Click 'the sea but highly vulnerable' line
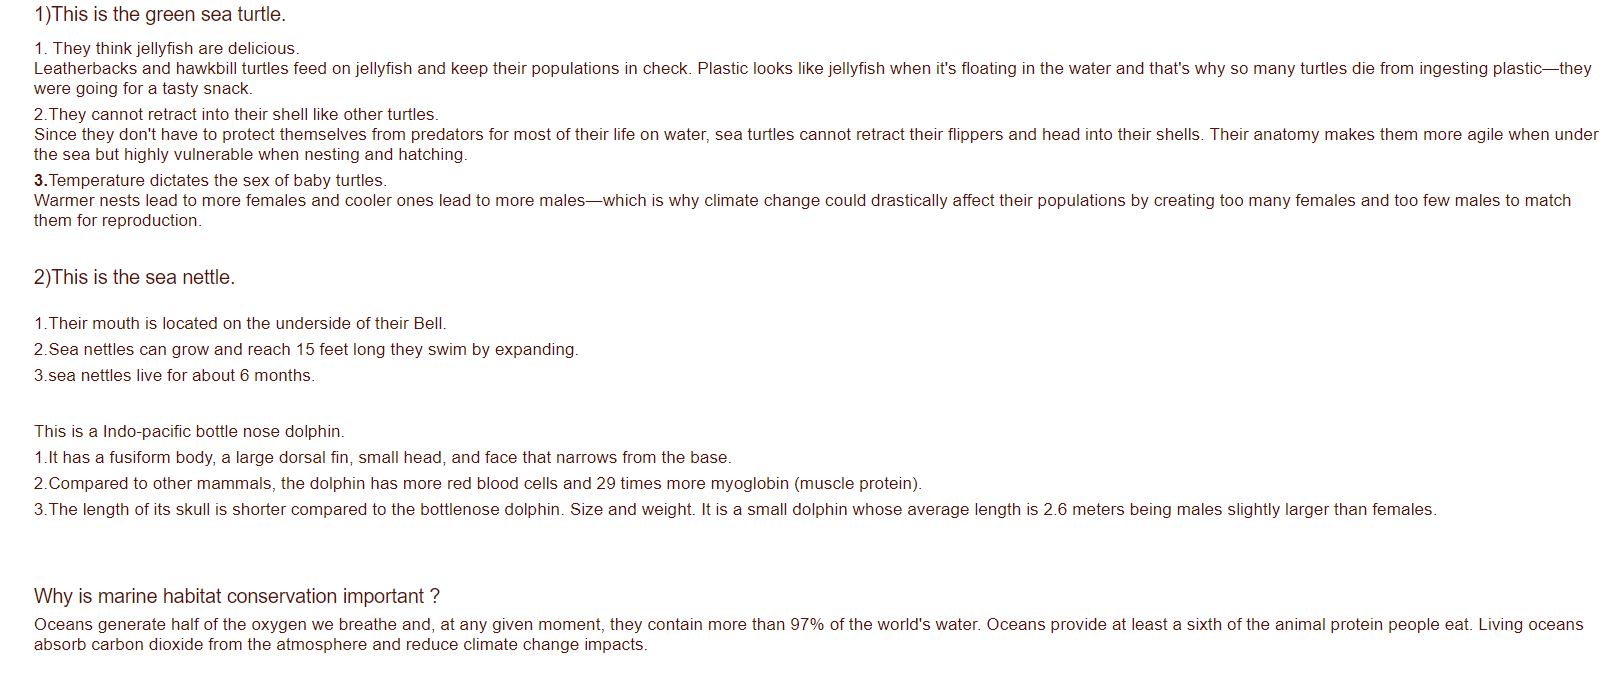The height and width of the screenshot is (675, 1612). pyautogui.click(x=250, y=155)
